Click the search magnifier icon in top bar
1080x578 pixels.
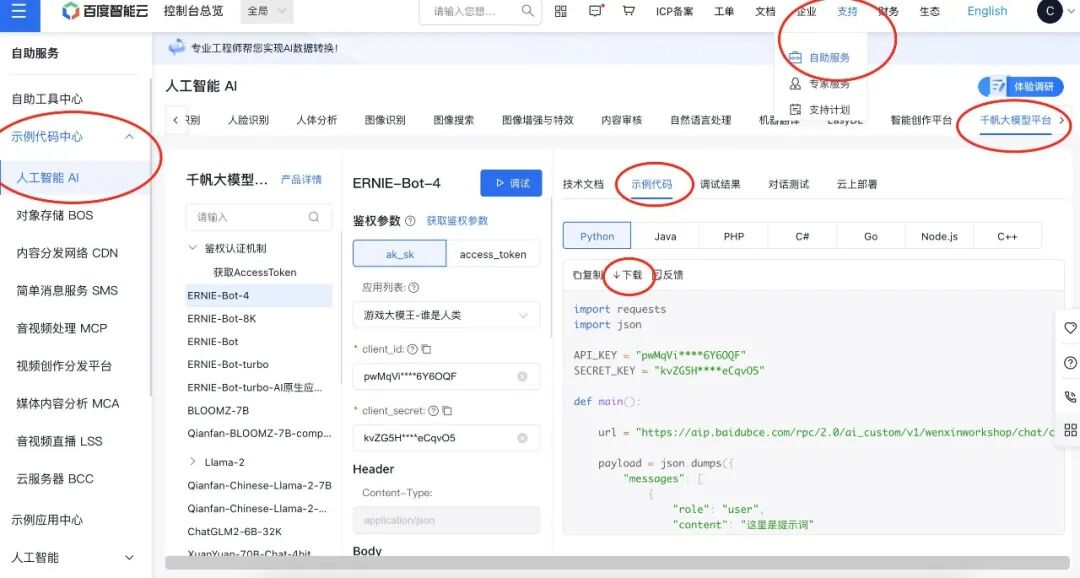[528, 11]
